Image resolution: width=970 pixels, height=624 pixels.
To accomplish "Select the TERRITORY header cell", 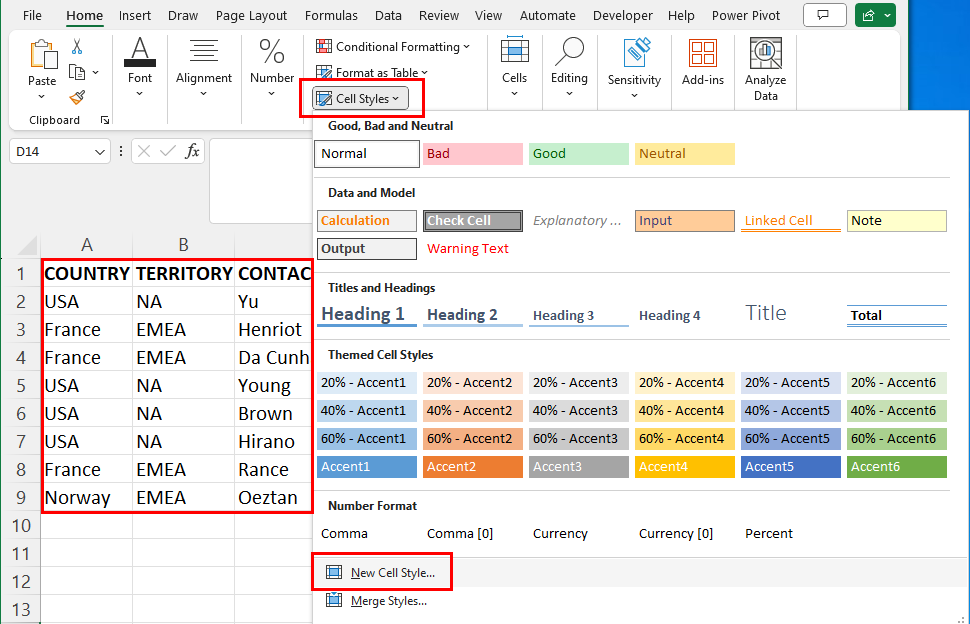I will (x=184, y=273).
